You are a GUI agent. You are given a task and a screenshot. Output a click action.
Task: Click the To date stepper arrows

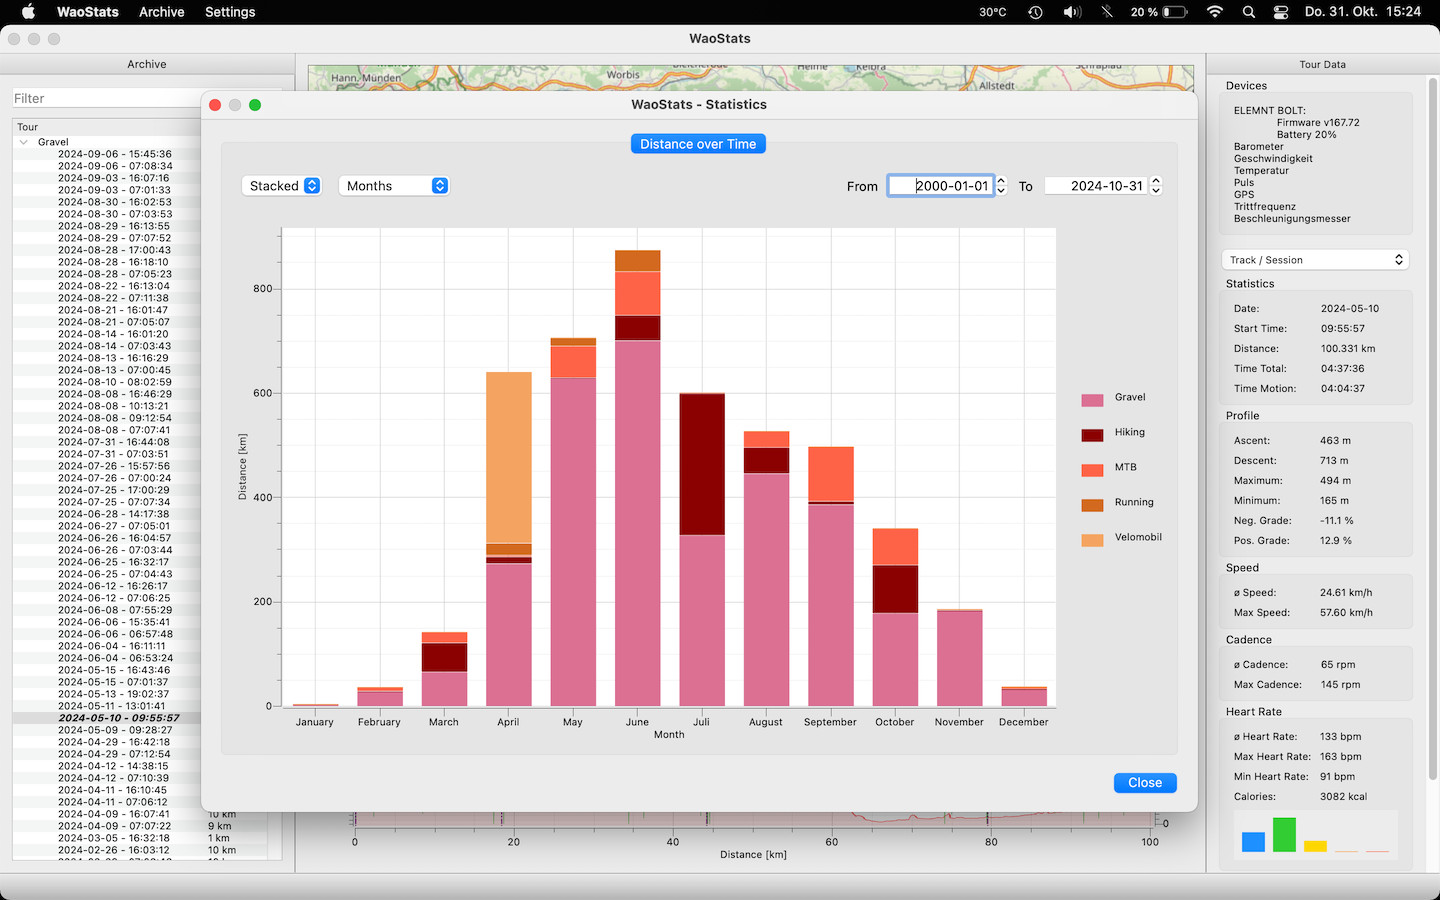click(1157, 186)
